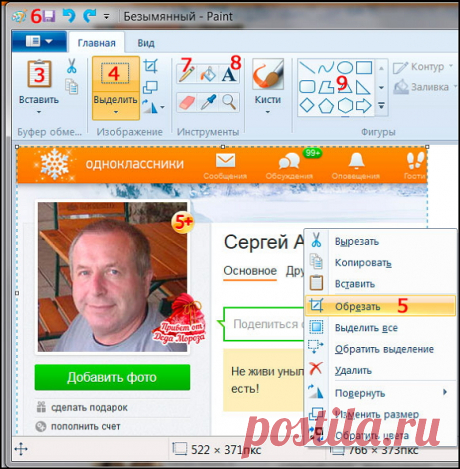460x469 pixels.
Task: Click the scissors Cut icon in ribbon
Action: 71,66
